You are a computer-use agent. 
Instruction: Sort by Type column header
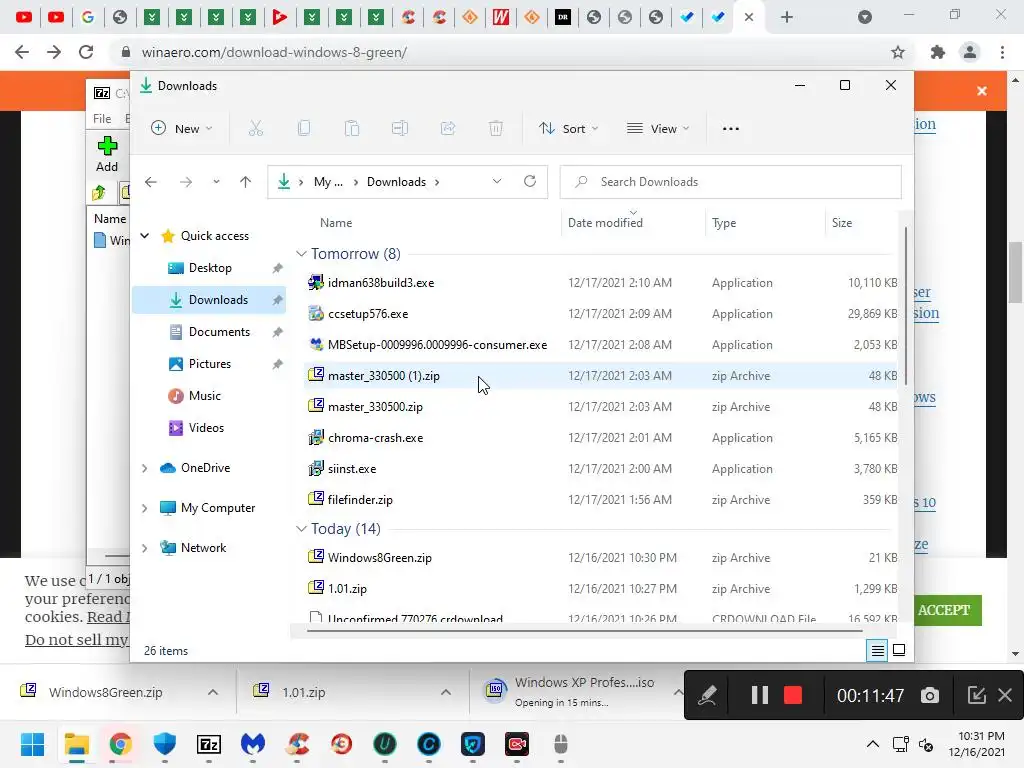point(724,223)
